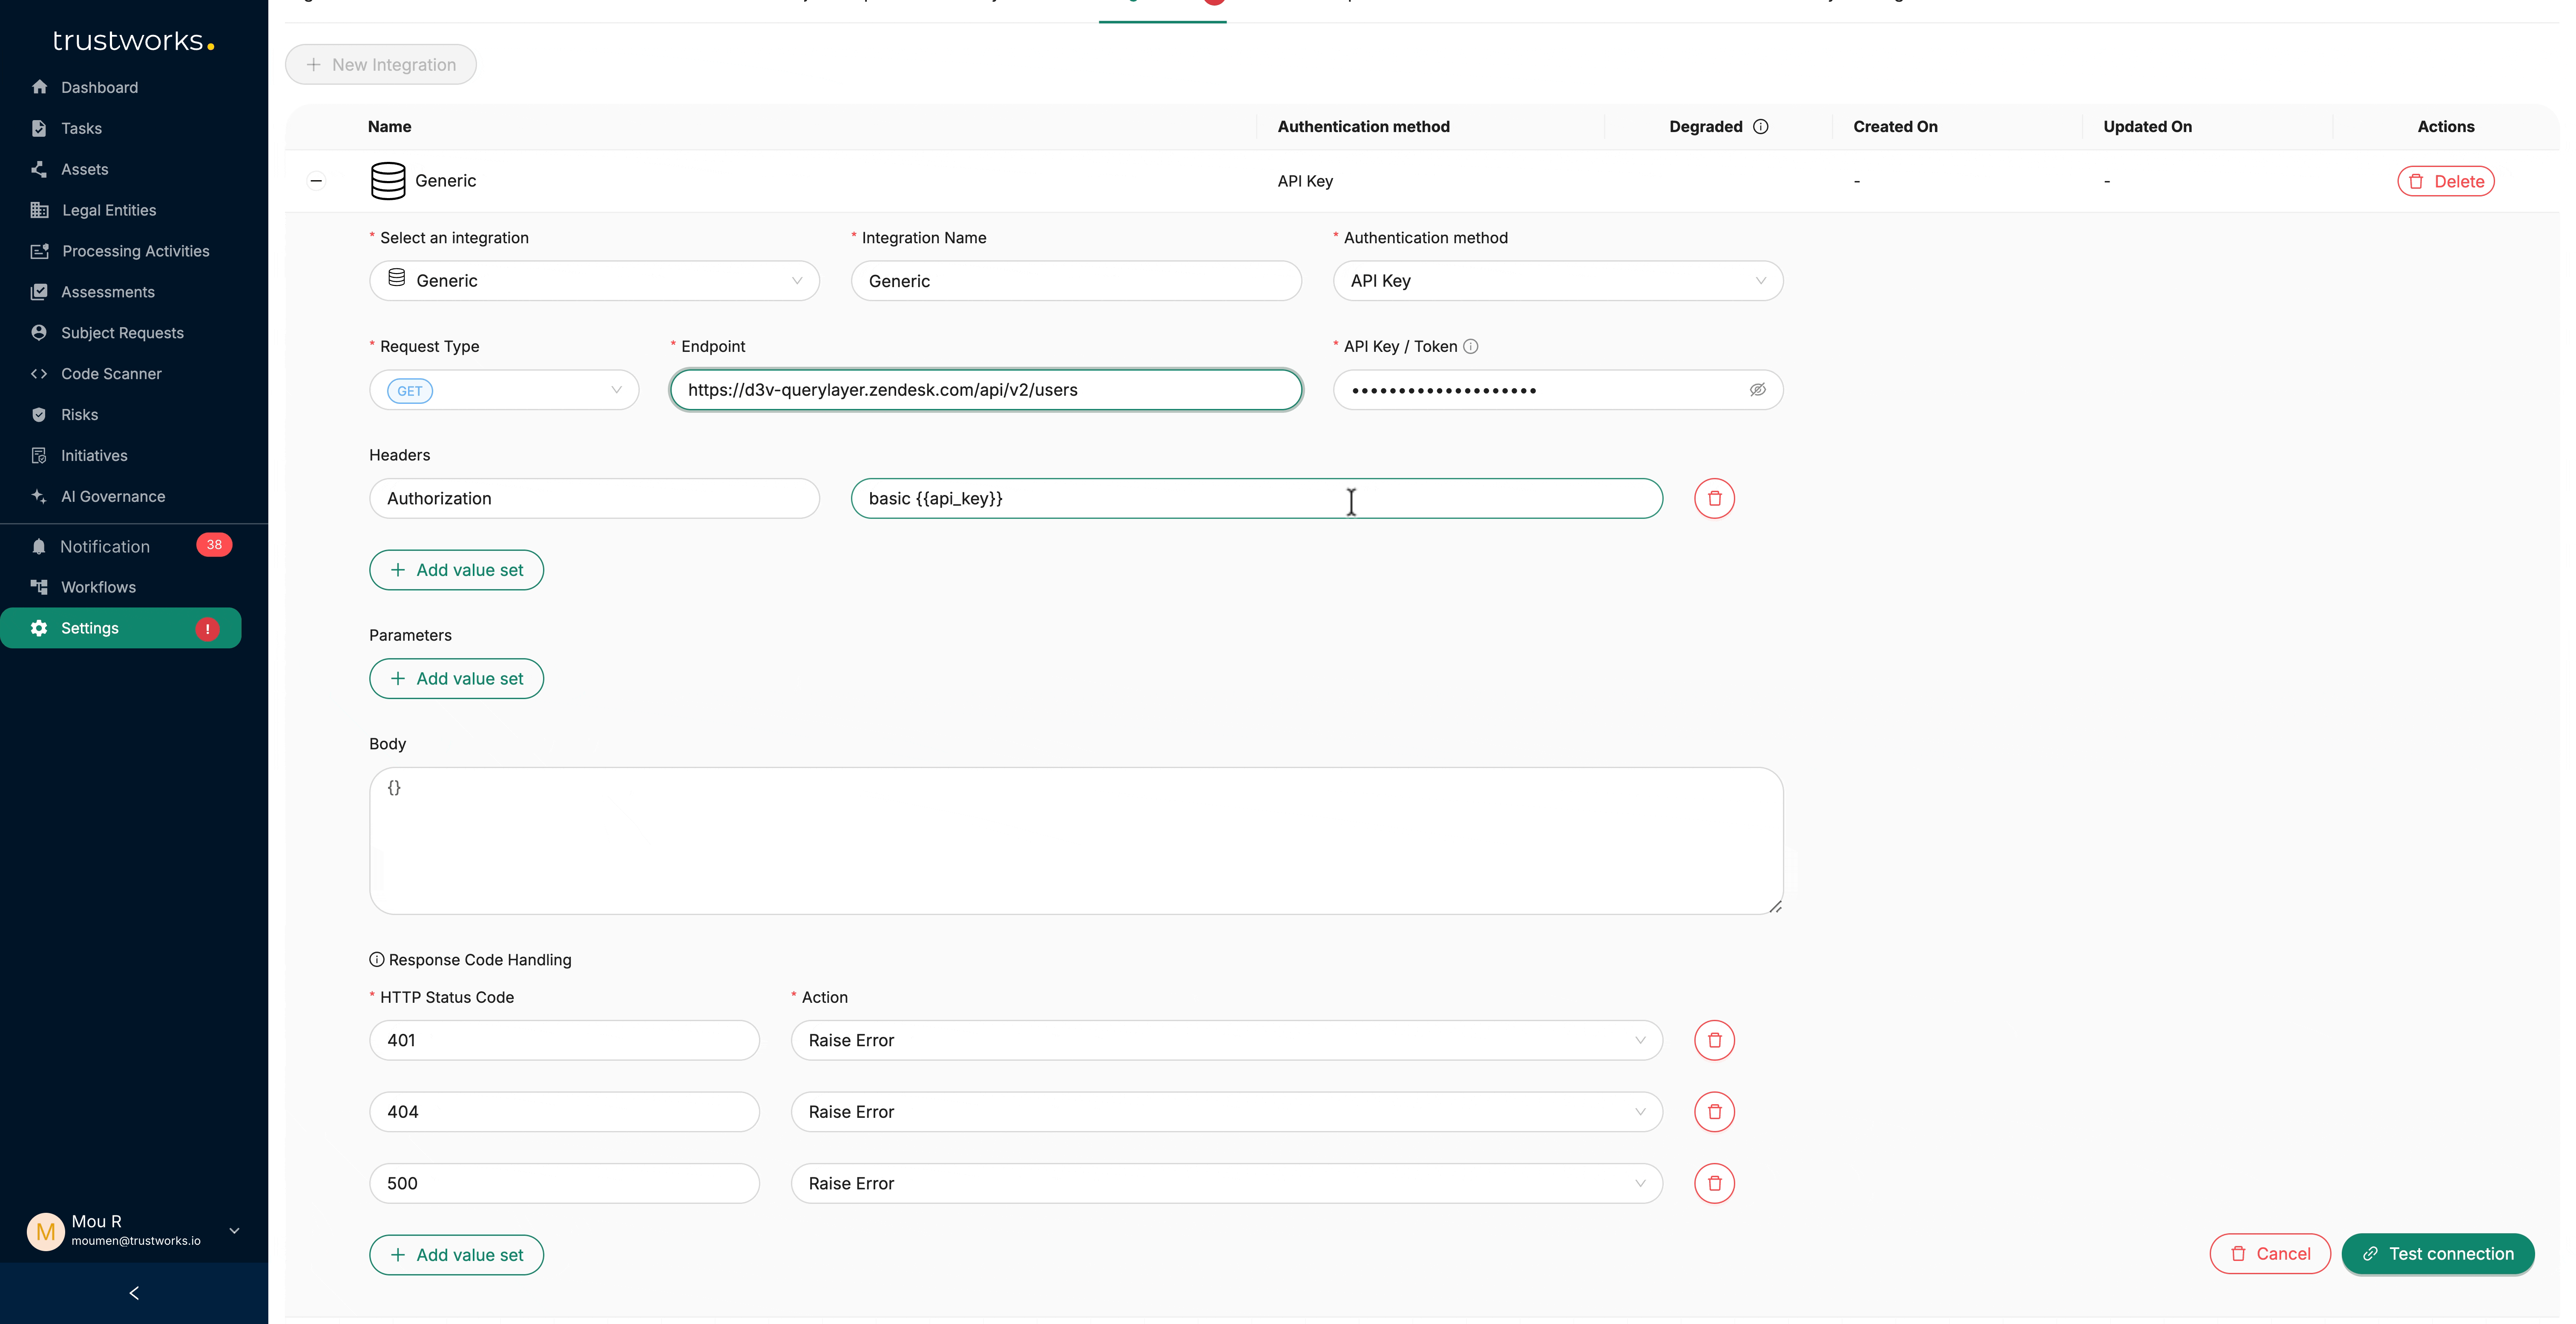Screen dimensions: 2576x1324
Task: Go to AI Governance in the sidebar
Action: click(113, 496)
